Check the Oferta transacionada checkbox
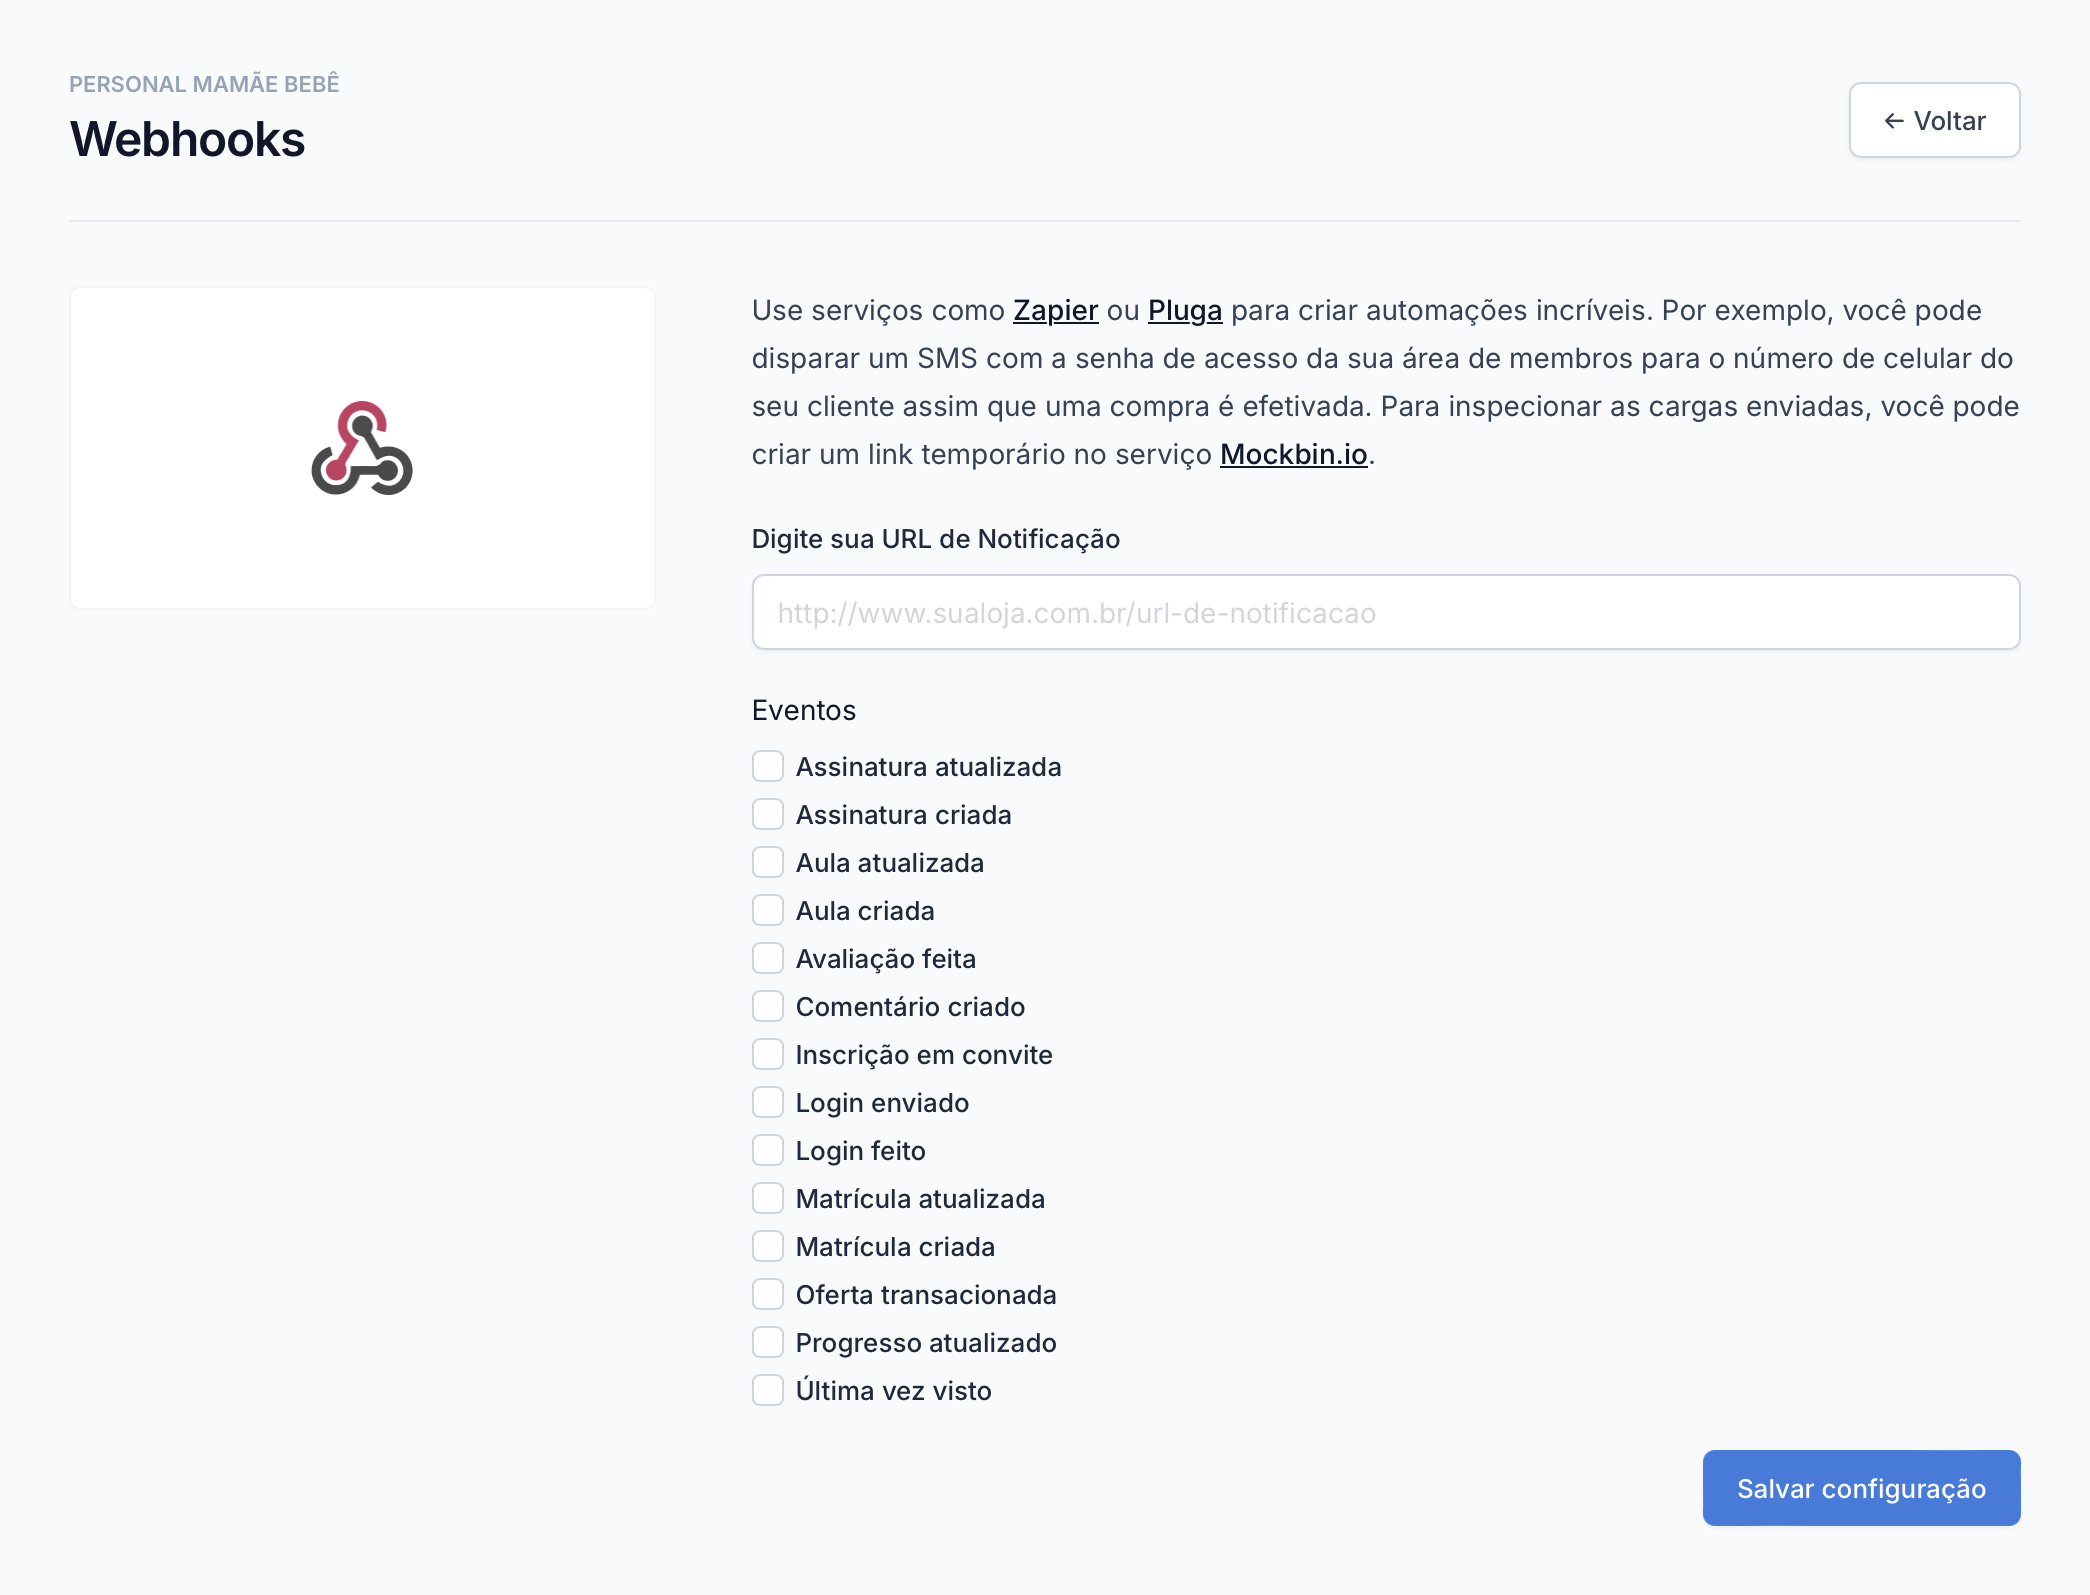The image size is (2090, 1595). [x=768, y=1295]
